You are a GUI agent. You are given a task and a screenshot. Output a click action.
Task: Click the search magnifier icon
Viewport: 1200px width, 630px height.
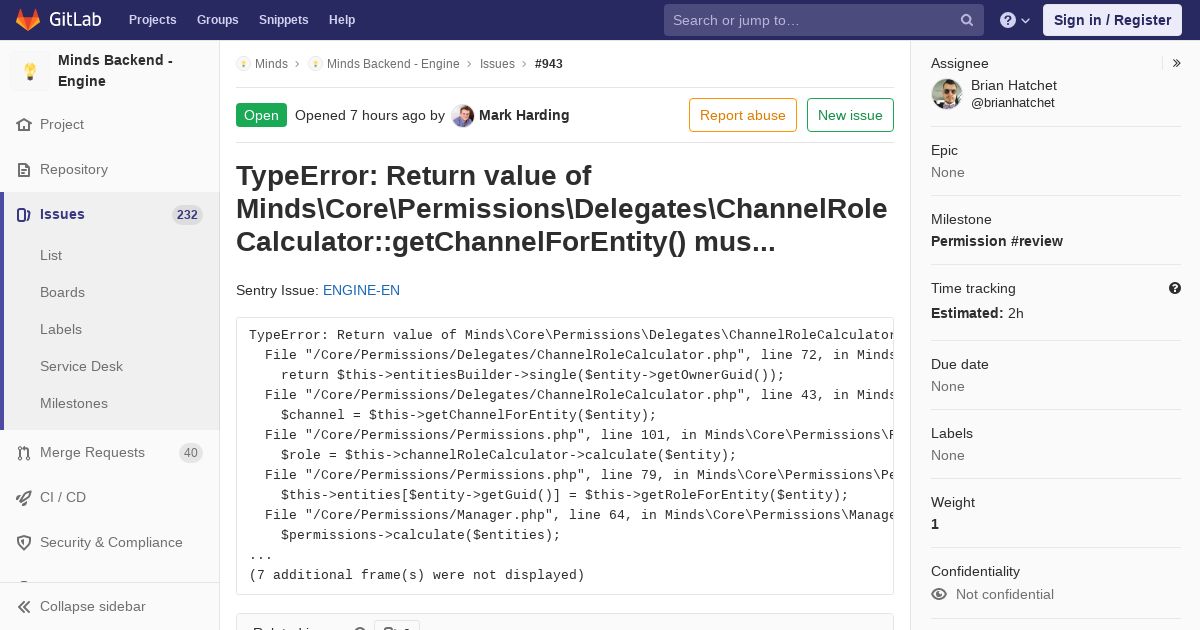point(967,20)
